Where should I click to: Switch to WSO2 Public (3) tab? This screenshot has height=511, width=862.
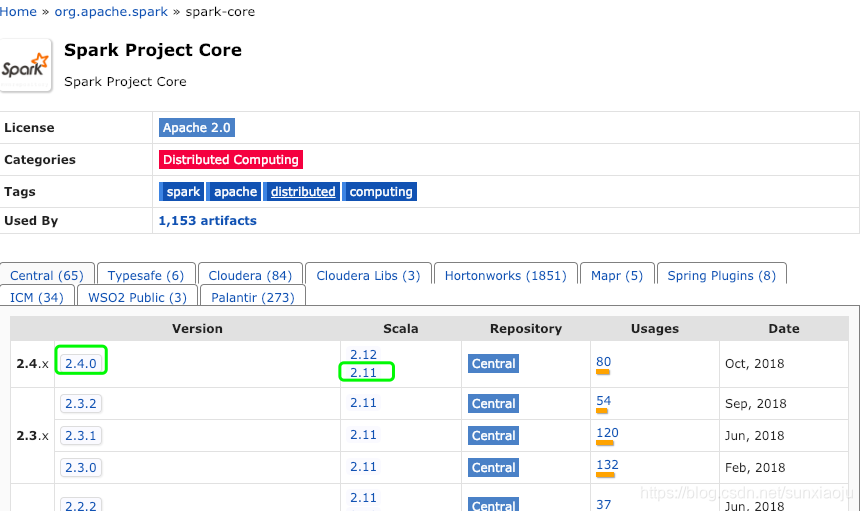[x=137, y=297]
